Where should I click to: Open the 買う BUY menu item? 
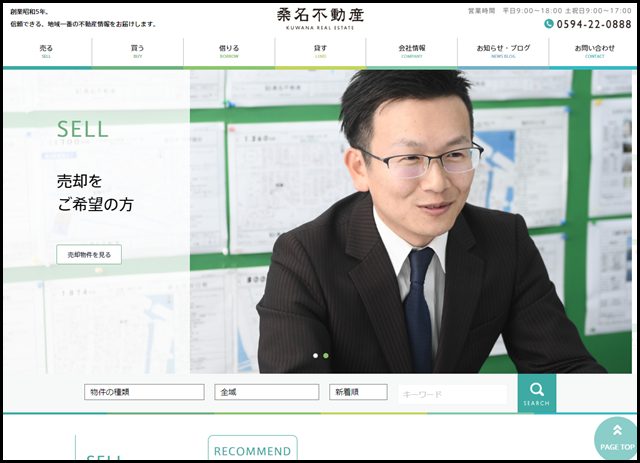(138, 51)
